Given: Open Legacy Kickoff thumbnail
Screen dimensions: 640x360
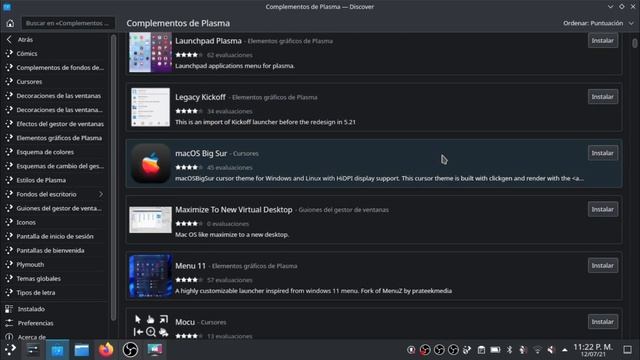Looking at the screenshot, I should click(x=150, y=107).
